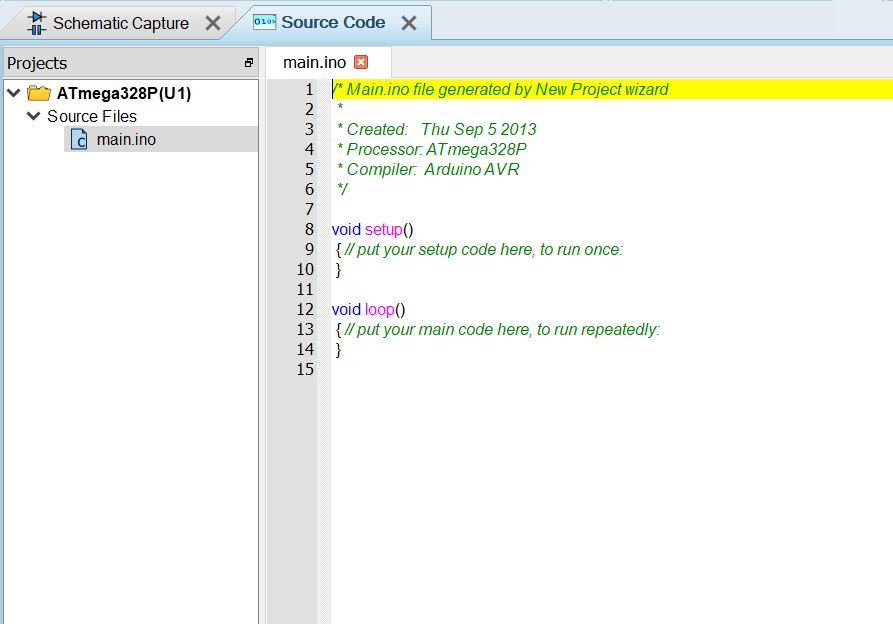Close the Source Code tab

408,23
